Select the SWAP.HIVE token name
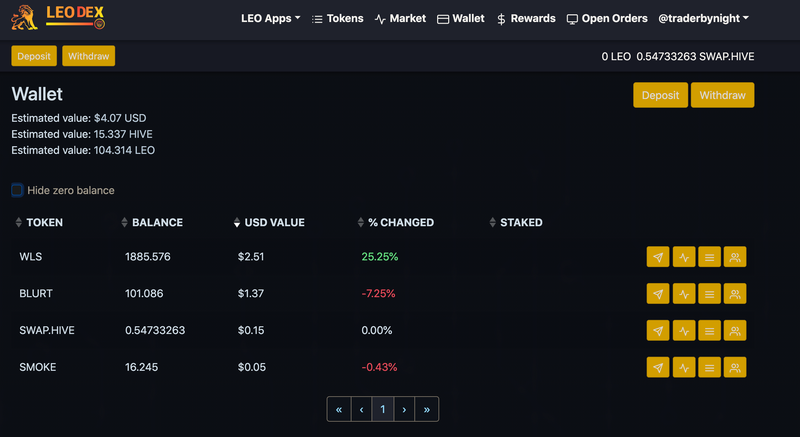Screen dimensions: 800x437 [x=47, y=330]
